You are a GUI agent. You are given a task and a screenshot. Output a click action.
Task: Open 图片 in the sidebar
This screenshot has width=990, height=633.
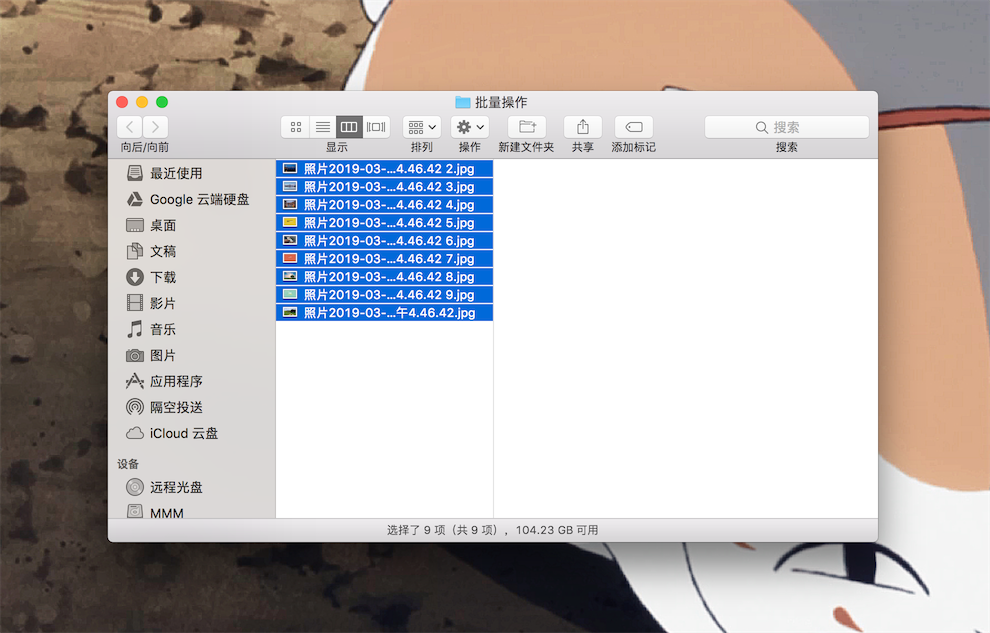[x=192, y=355]
